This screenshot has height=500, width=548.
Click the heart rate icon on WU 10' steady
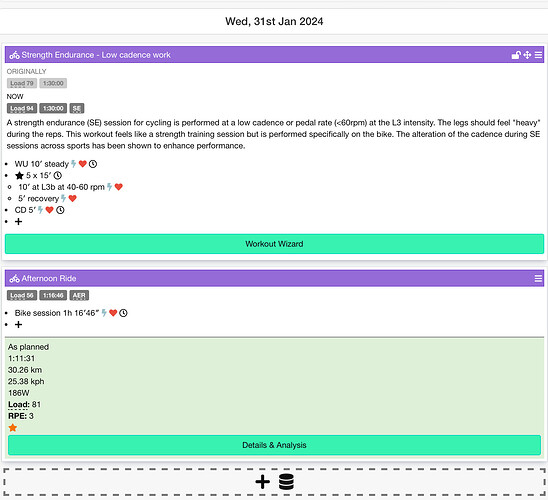(x=82, y=164)
